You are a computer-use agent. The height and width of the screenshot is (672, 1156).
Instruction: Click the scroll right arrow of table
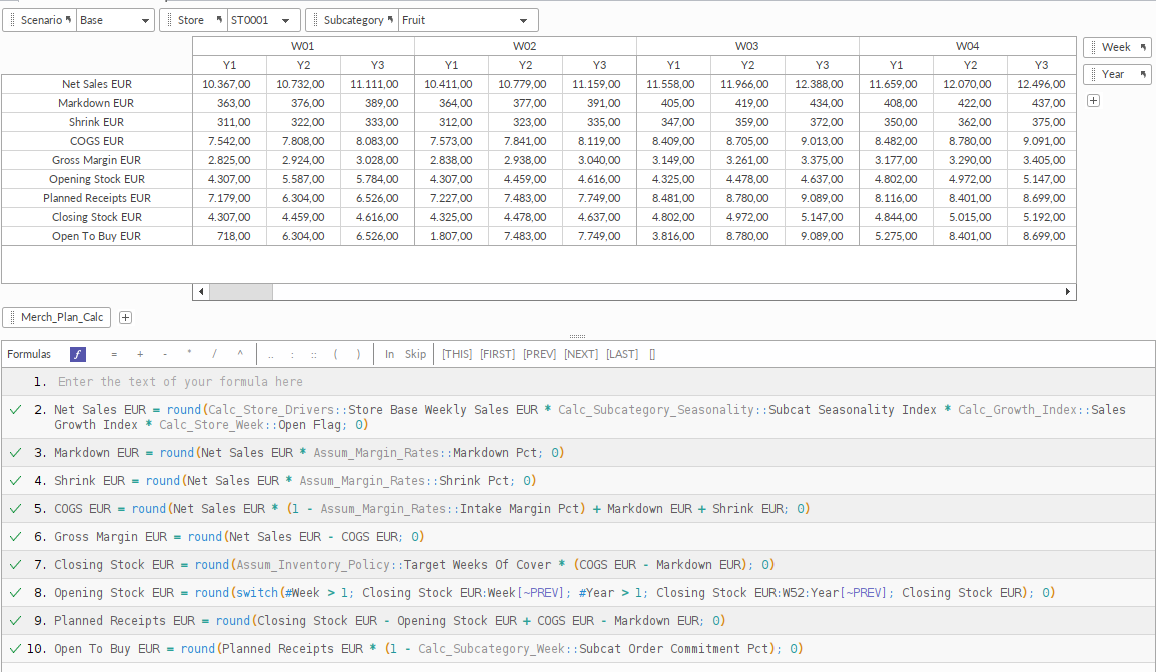pyautogui.click(x=1068, y=292)
